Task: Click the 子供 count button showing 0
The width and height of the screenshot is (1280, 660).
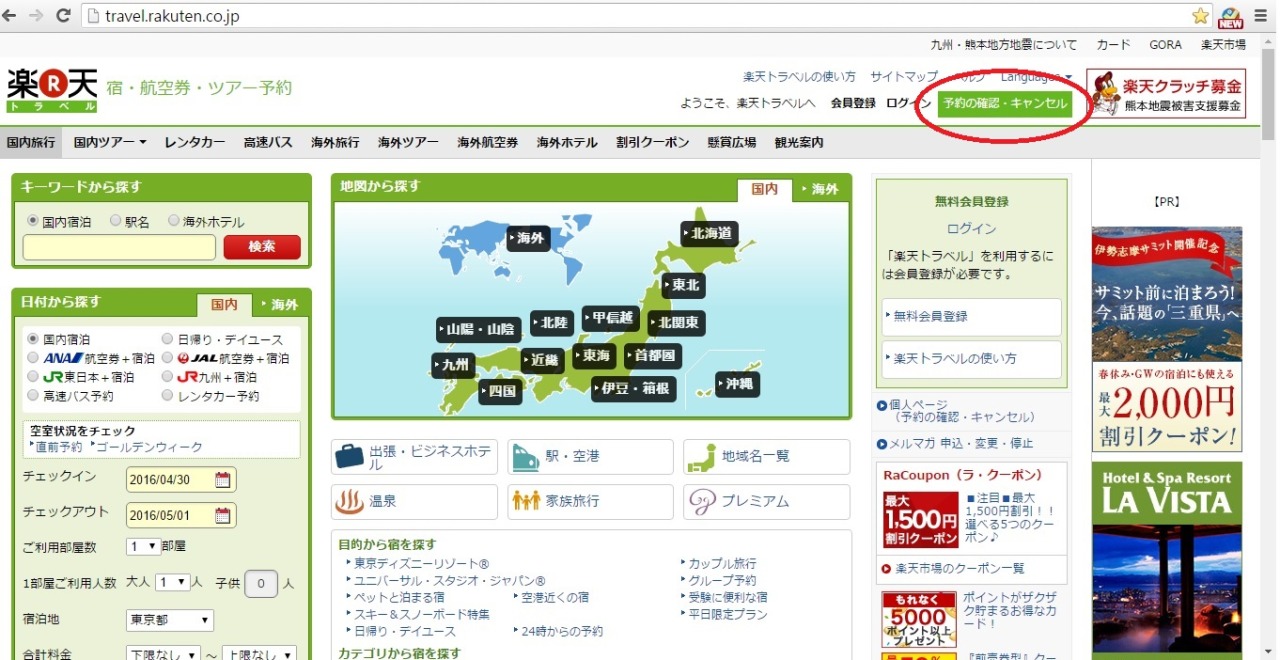Action: click(261, 583)
